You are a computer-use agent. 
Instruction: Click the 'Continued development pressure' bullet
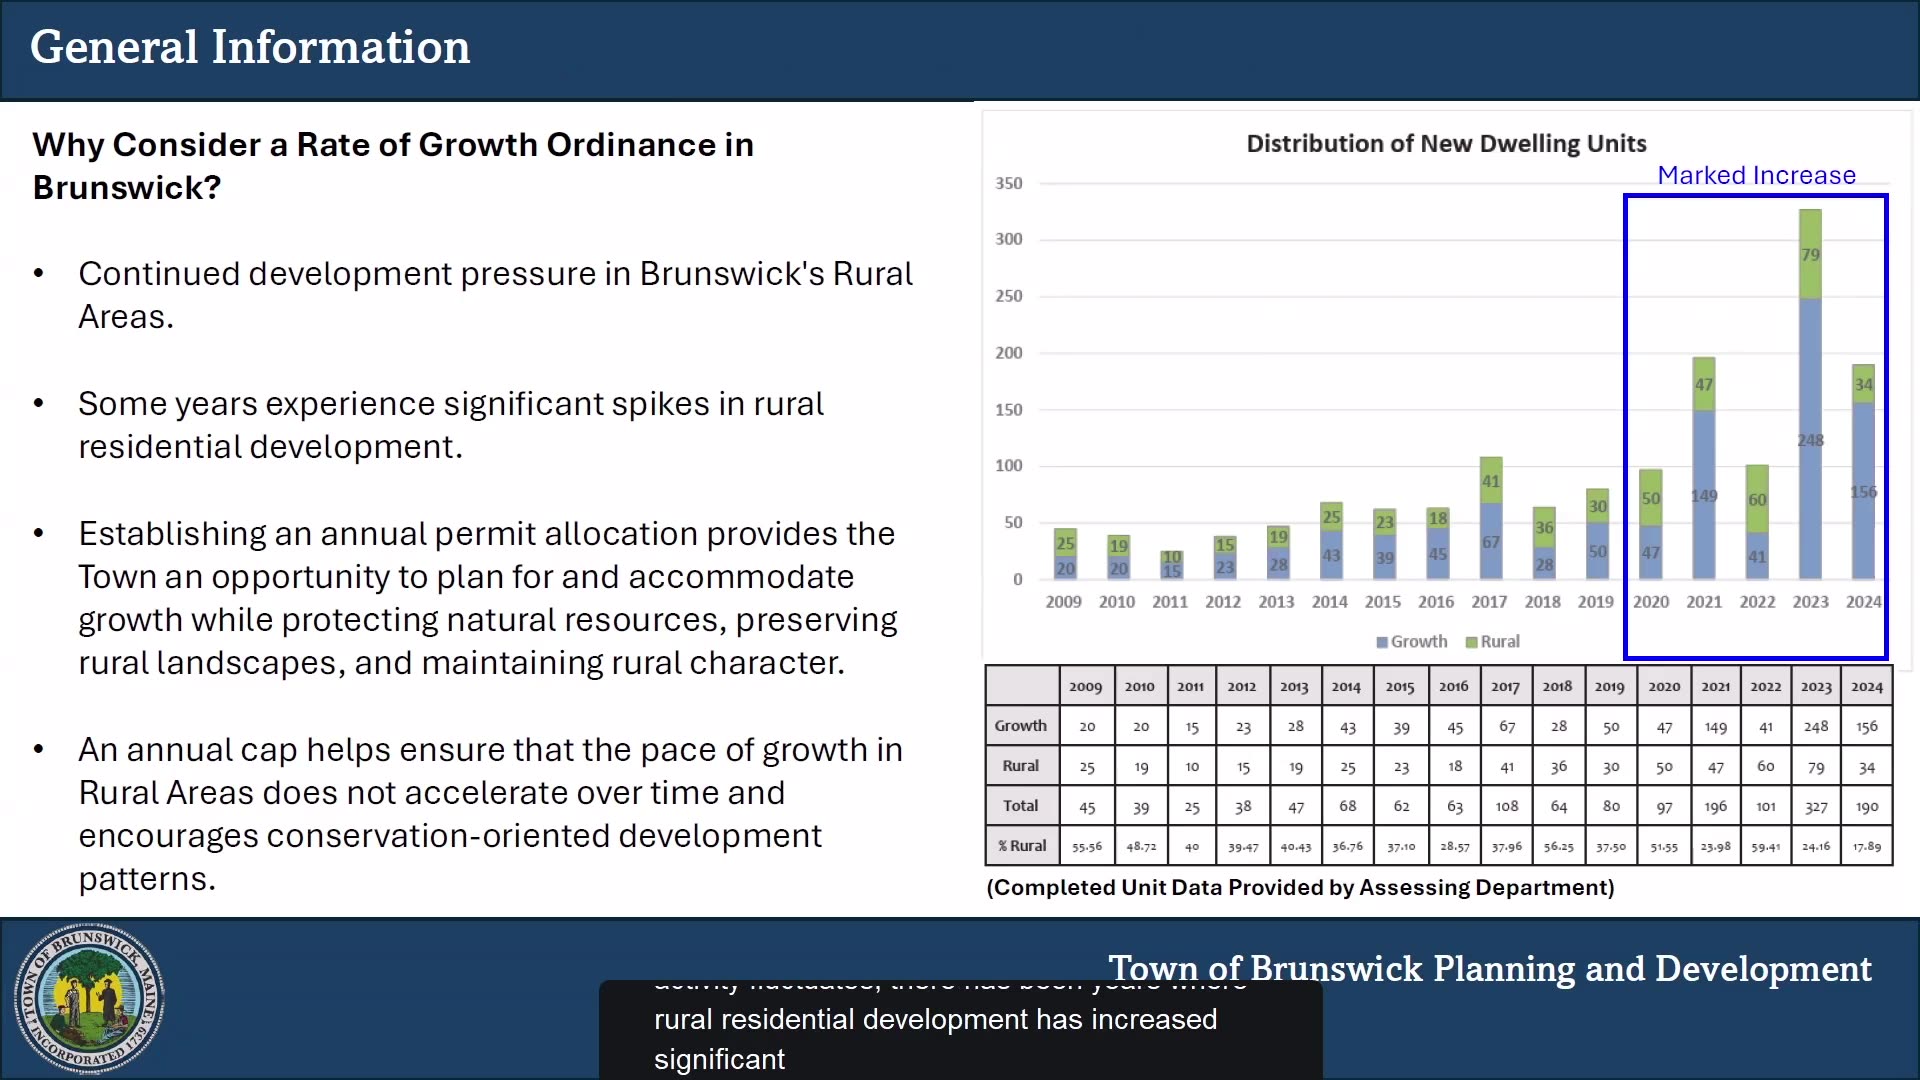click(496, 295)
